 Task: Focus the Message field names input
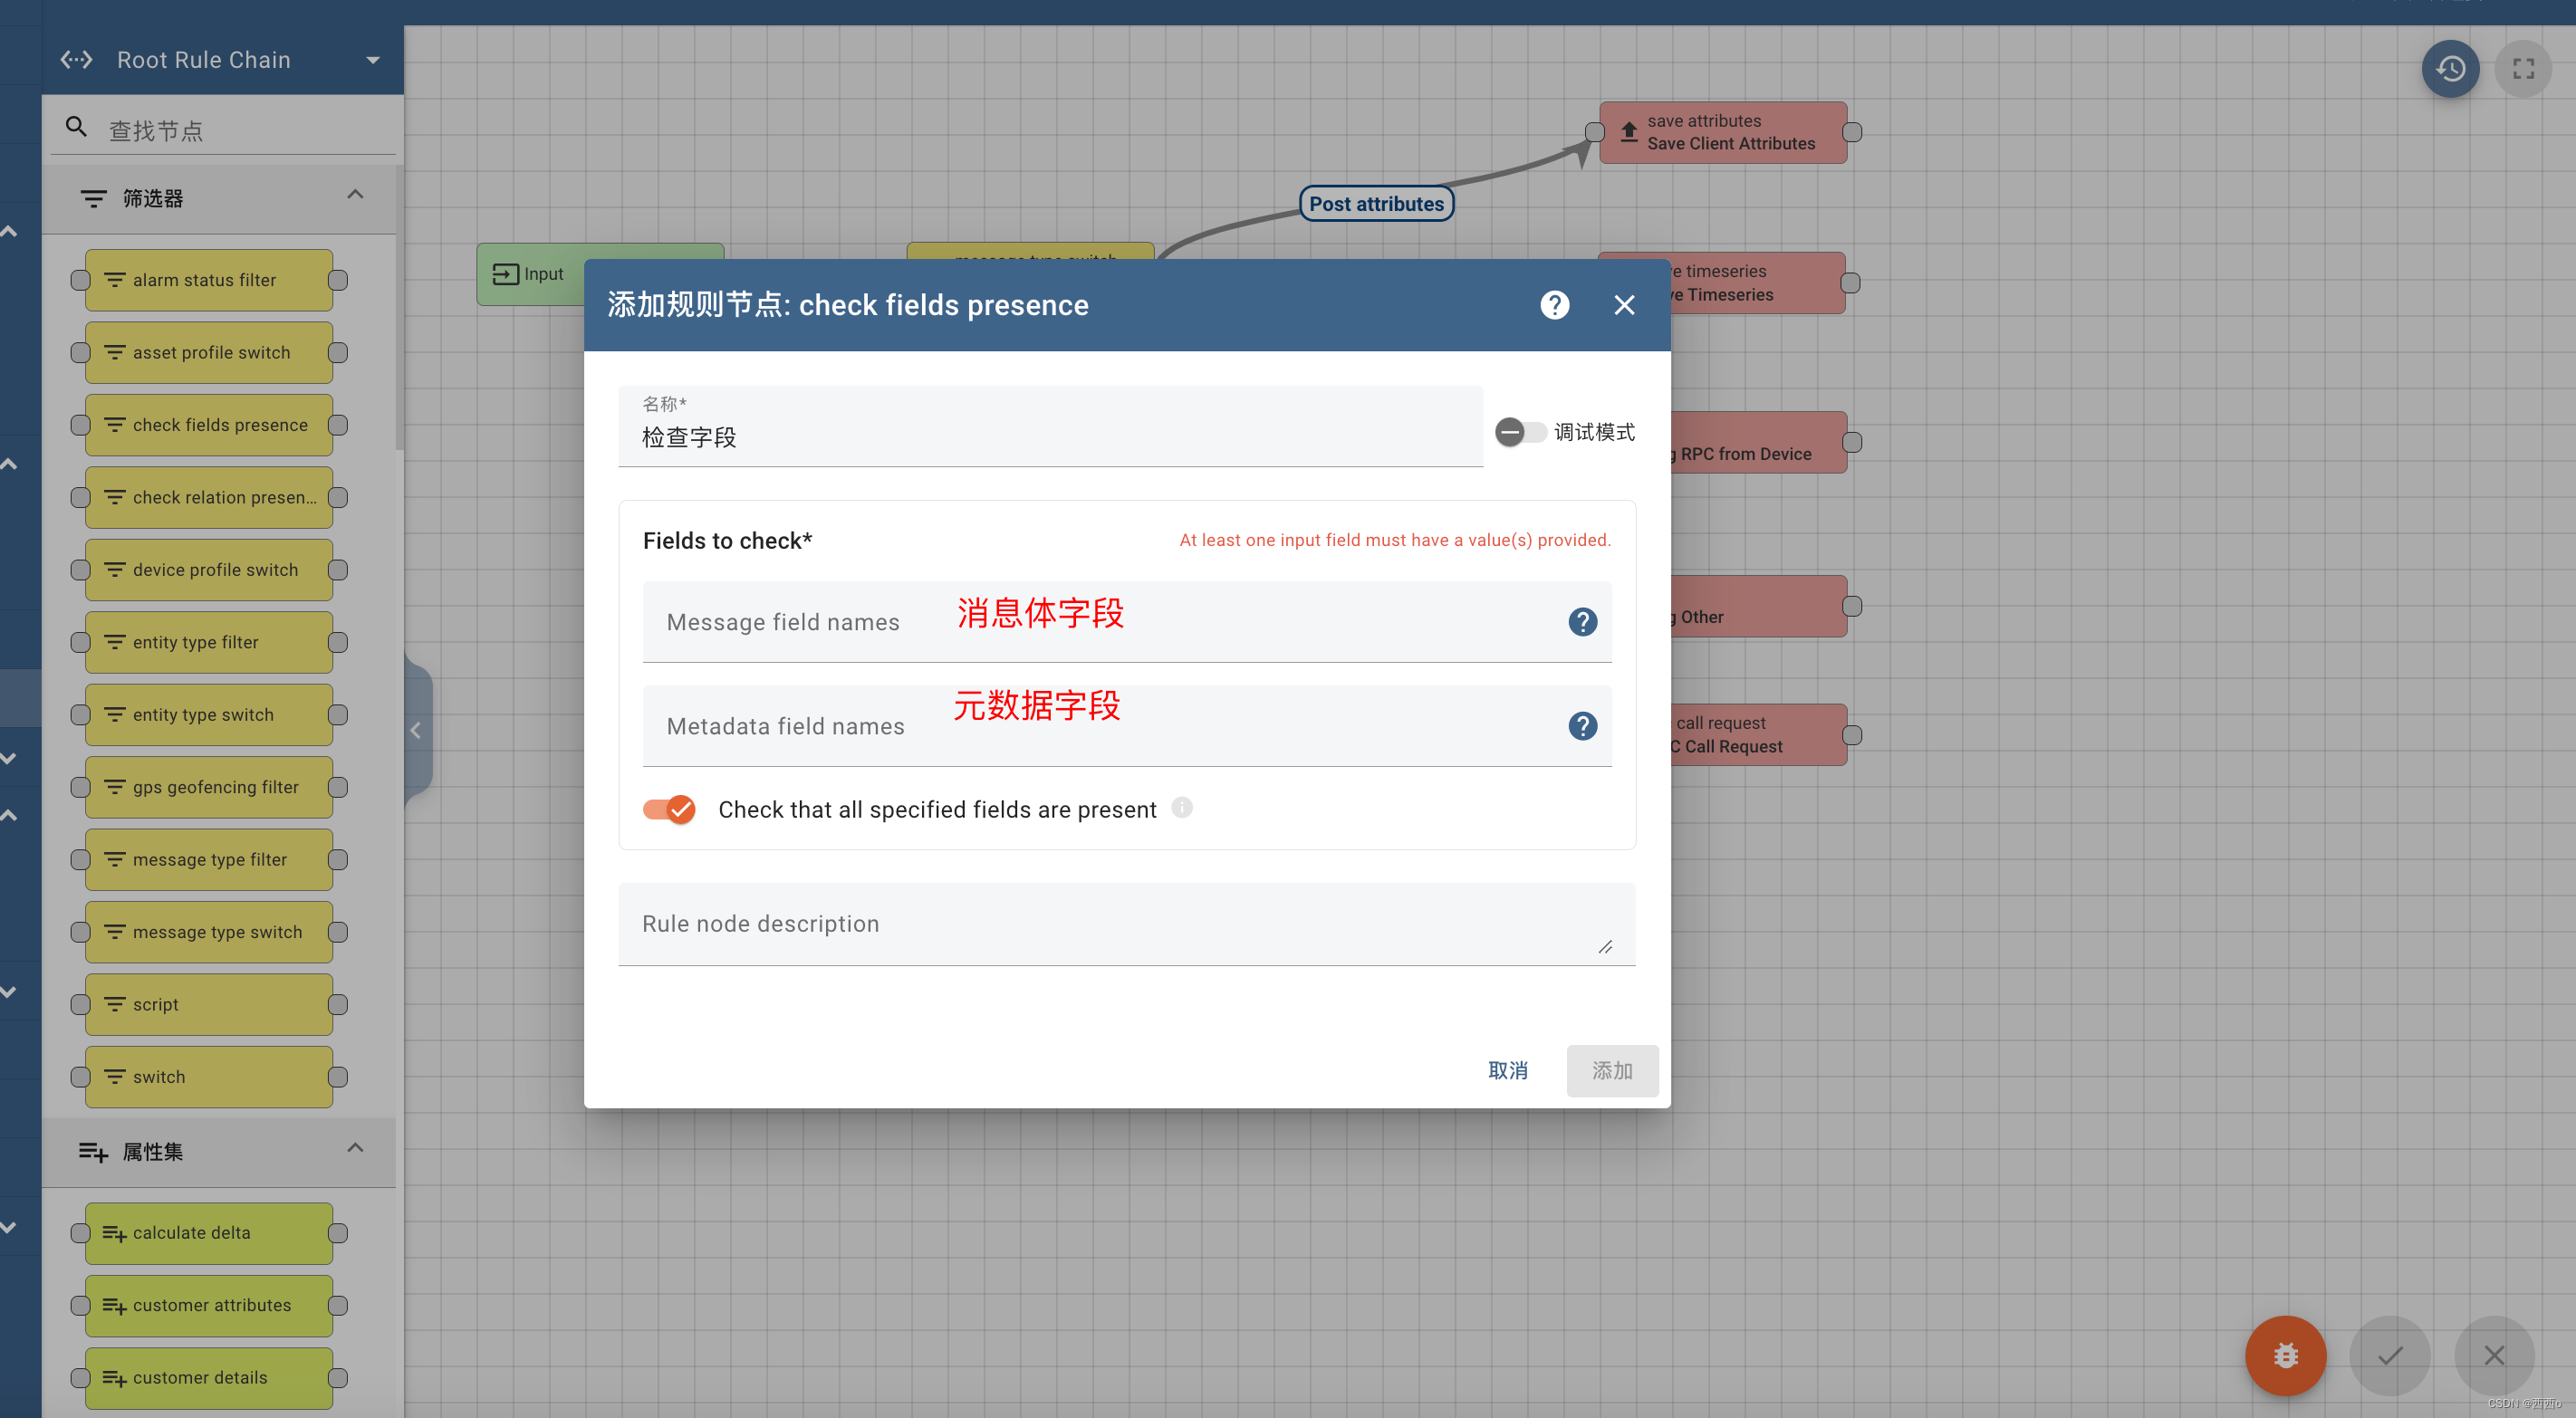coord(1127,622)
